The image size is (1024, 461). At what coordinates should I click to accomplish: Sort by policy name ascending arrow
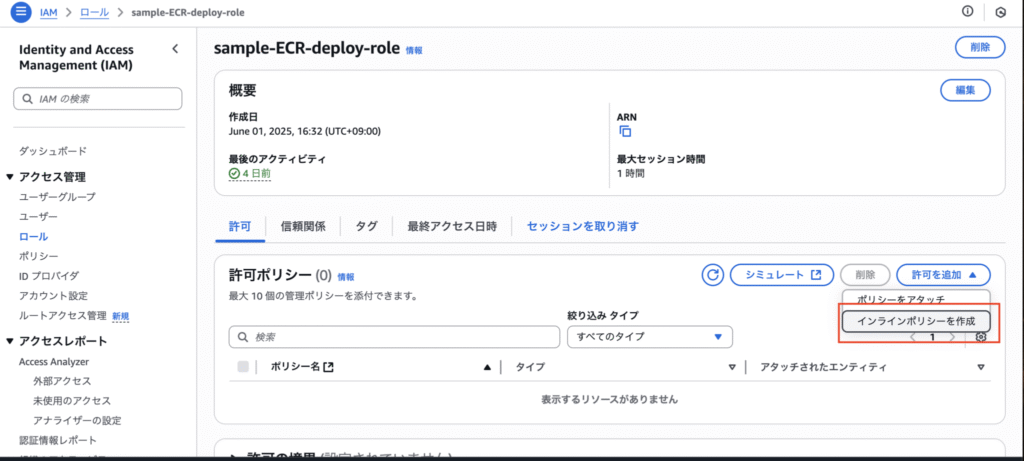pyautogui.click(x=487, y=368)
